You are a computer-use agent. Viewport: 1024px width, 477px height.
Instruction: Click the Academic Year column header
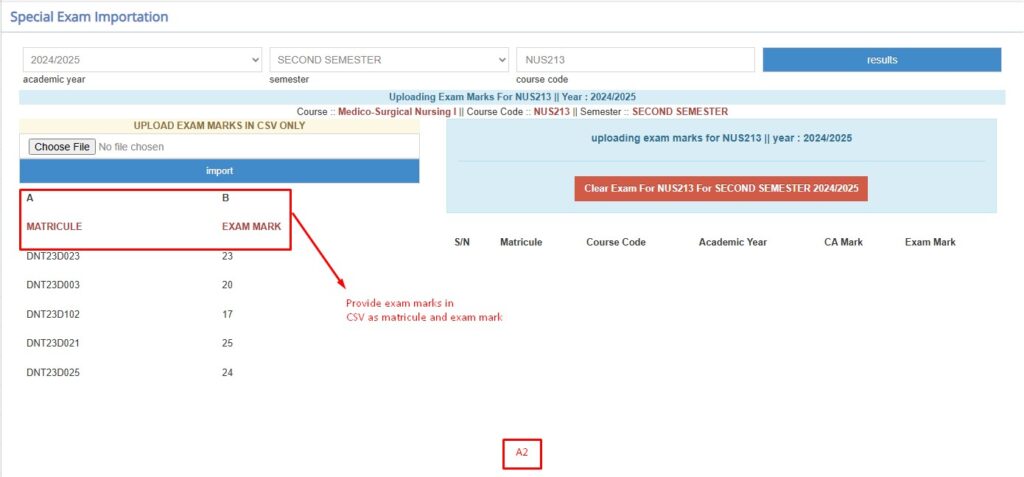click(733, 242)
